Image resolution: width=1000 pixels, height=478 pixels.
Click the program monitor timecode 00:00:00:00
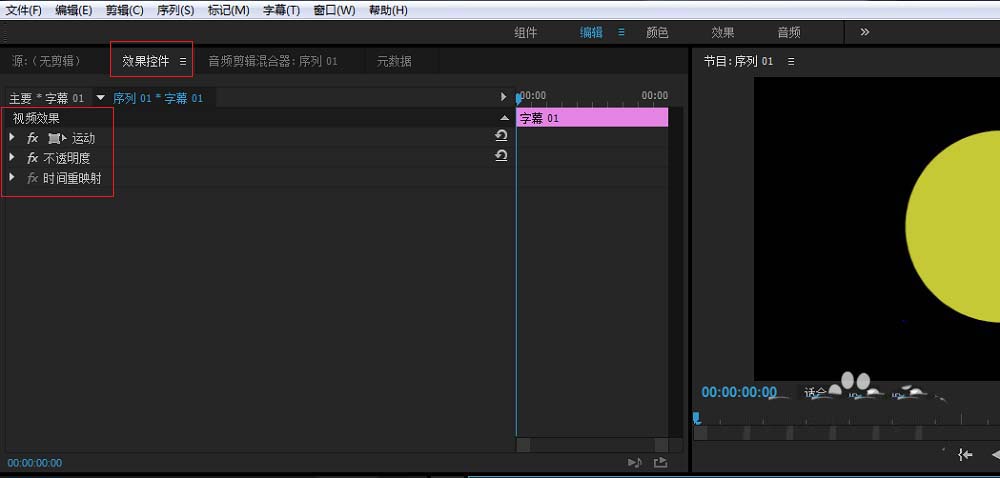tap(739, 393)
